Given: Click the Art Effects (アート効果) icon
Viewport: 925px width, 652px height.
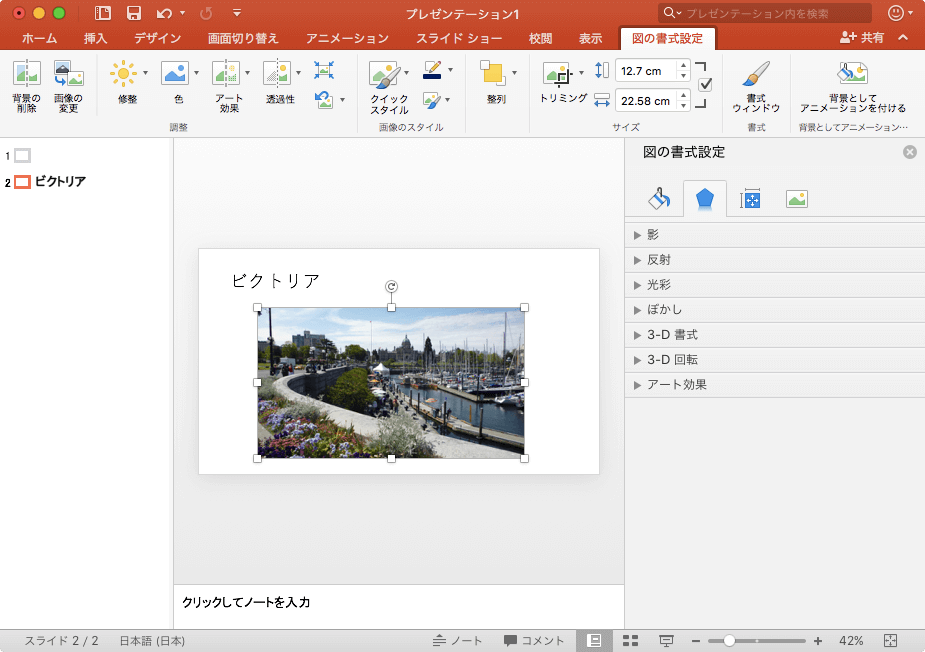Looking at the screenshot, I should [226, 74].
